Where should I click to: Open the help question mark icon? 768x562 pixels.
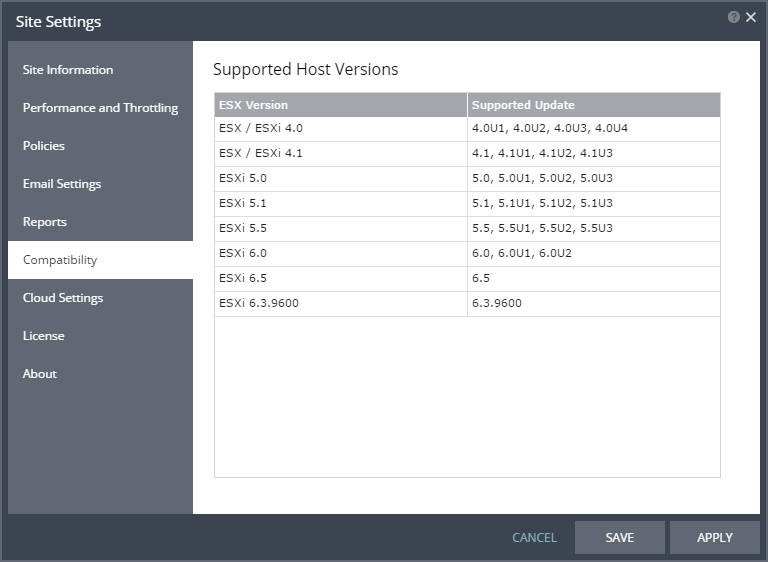click(733, 17)
